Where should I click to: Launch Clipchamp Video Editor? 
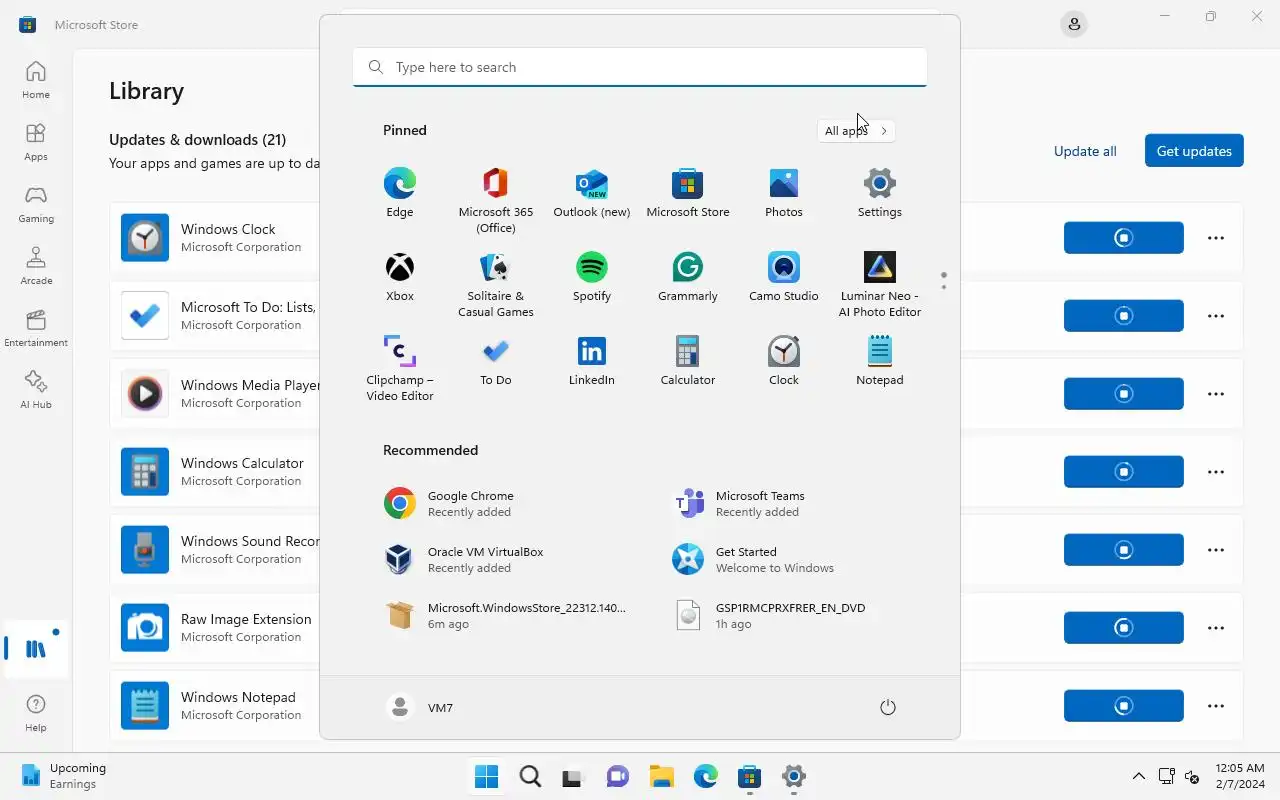(400, 369)
